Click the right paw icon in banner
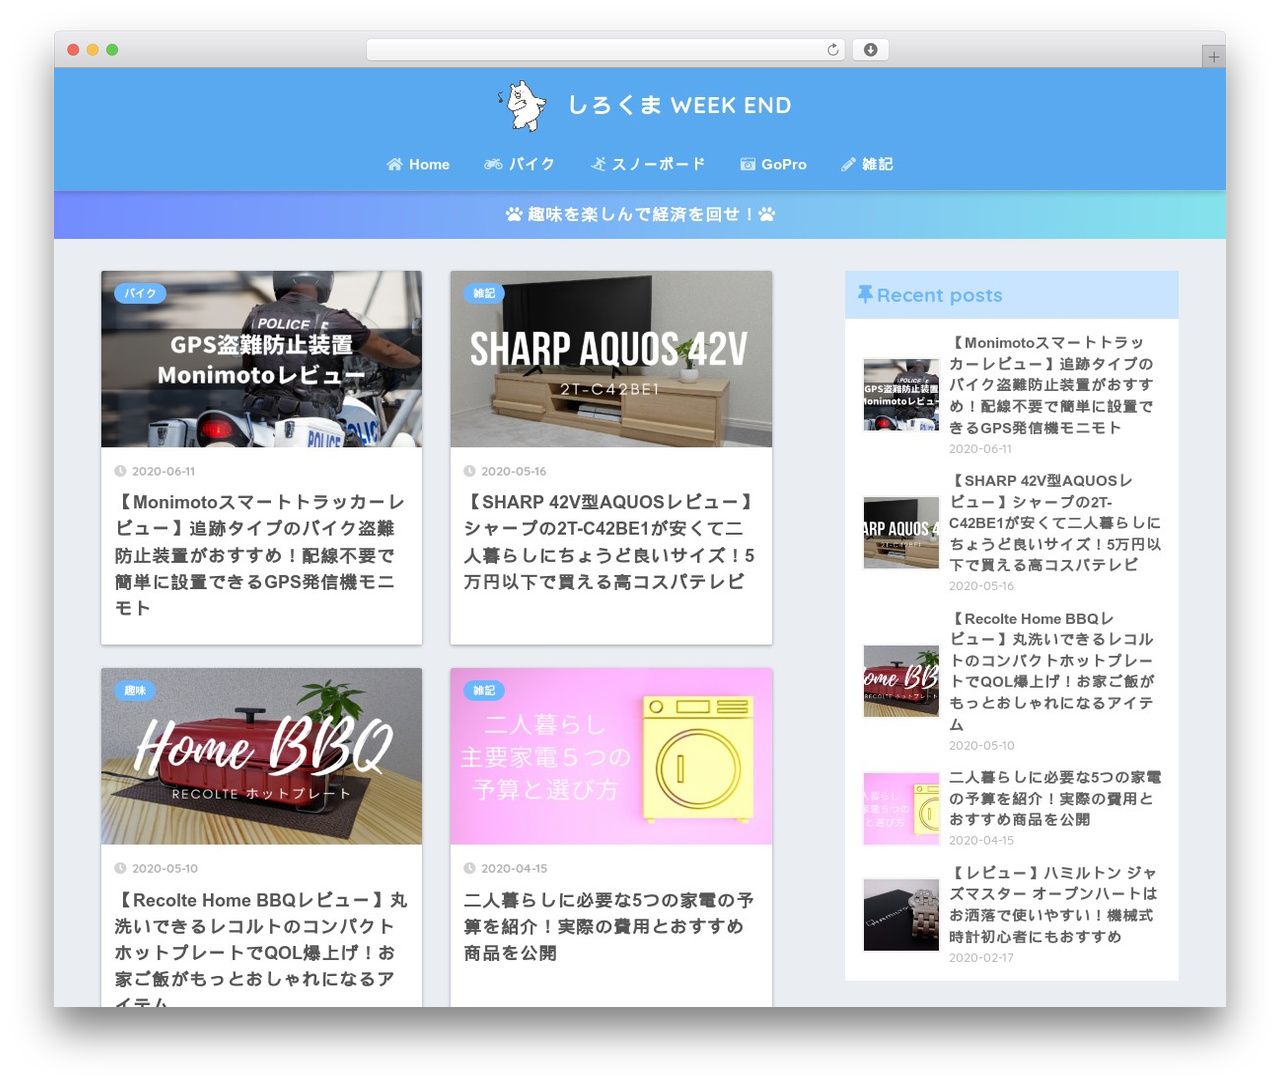 coord(767,214)
